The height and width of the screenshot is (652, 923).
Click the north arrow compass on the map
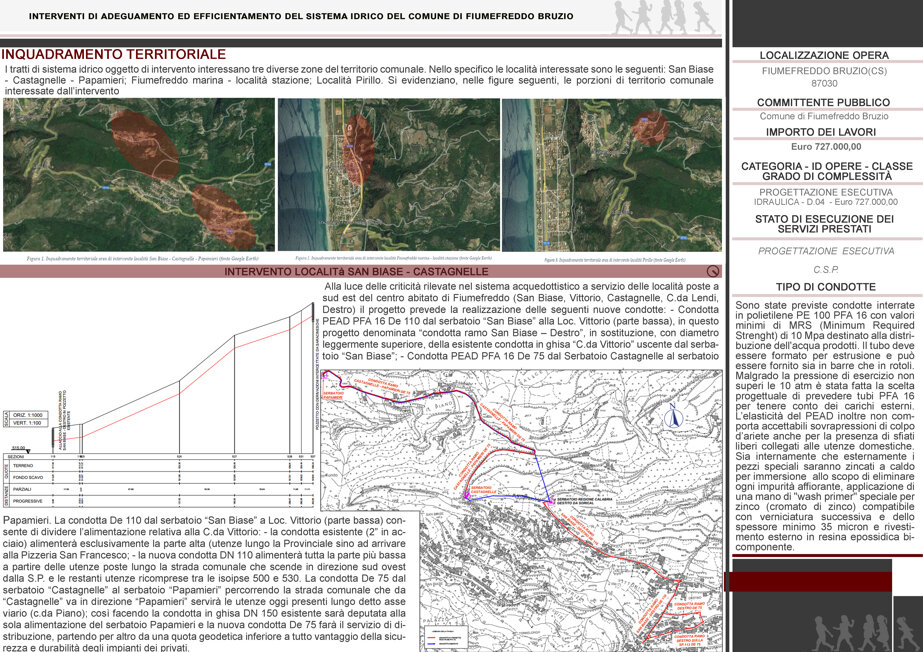[673, 415]
